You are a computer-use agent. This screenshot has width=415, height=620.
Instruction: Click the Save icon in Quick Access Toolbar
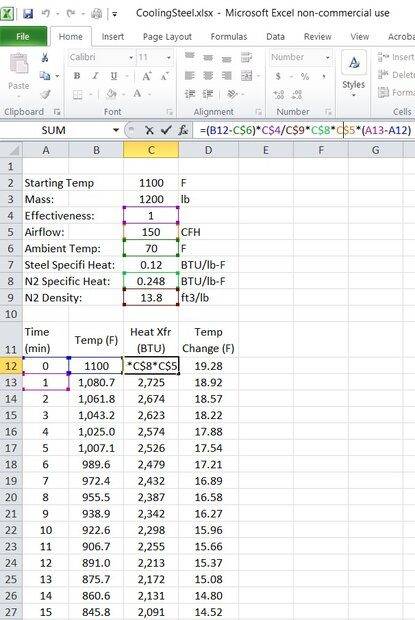[28, 14]
